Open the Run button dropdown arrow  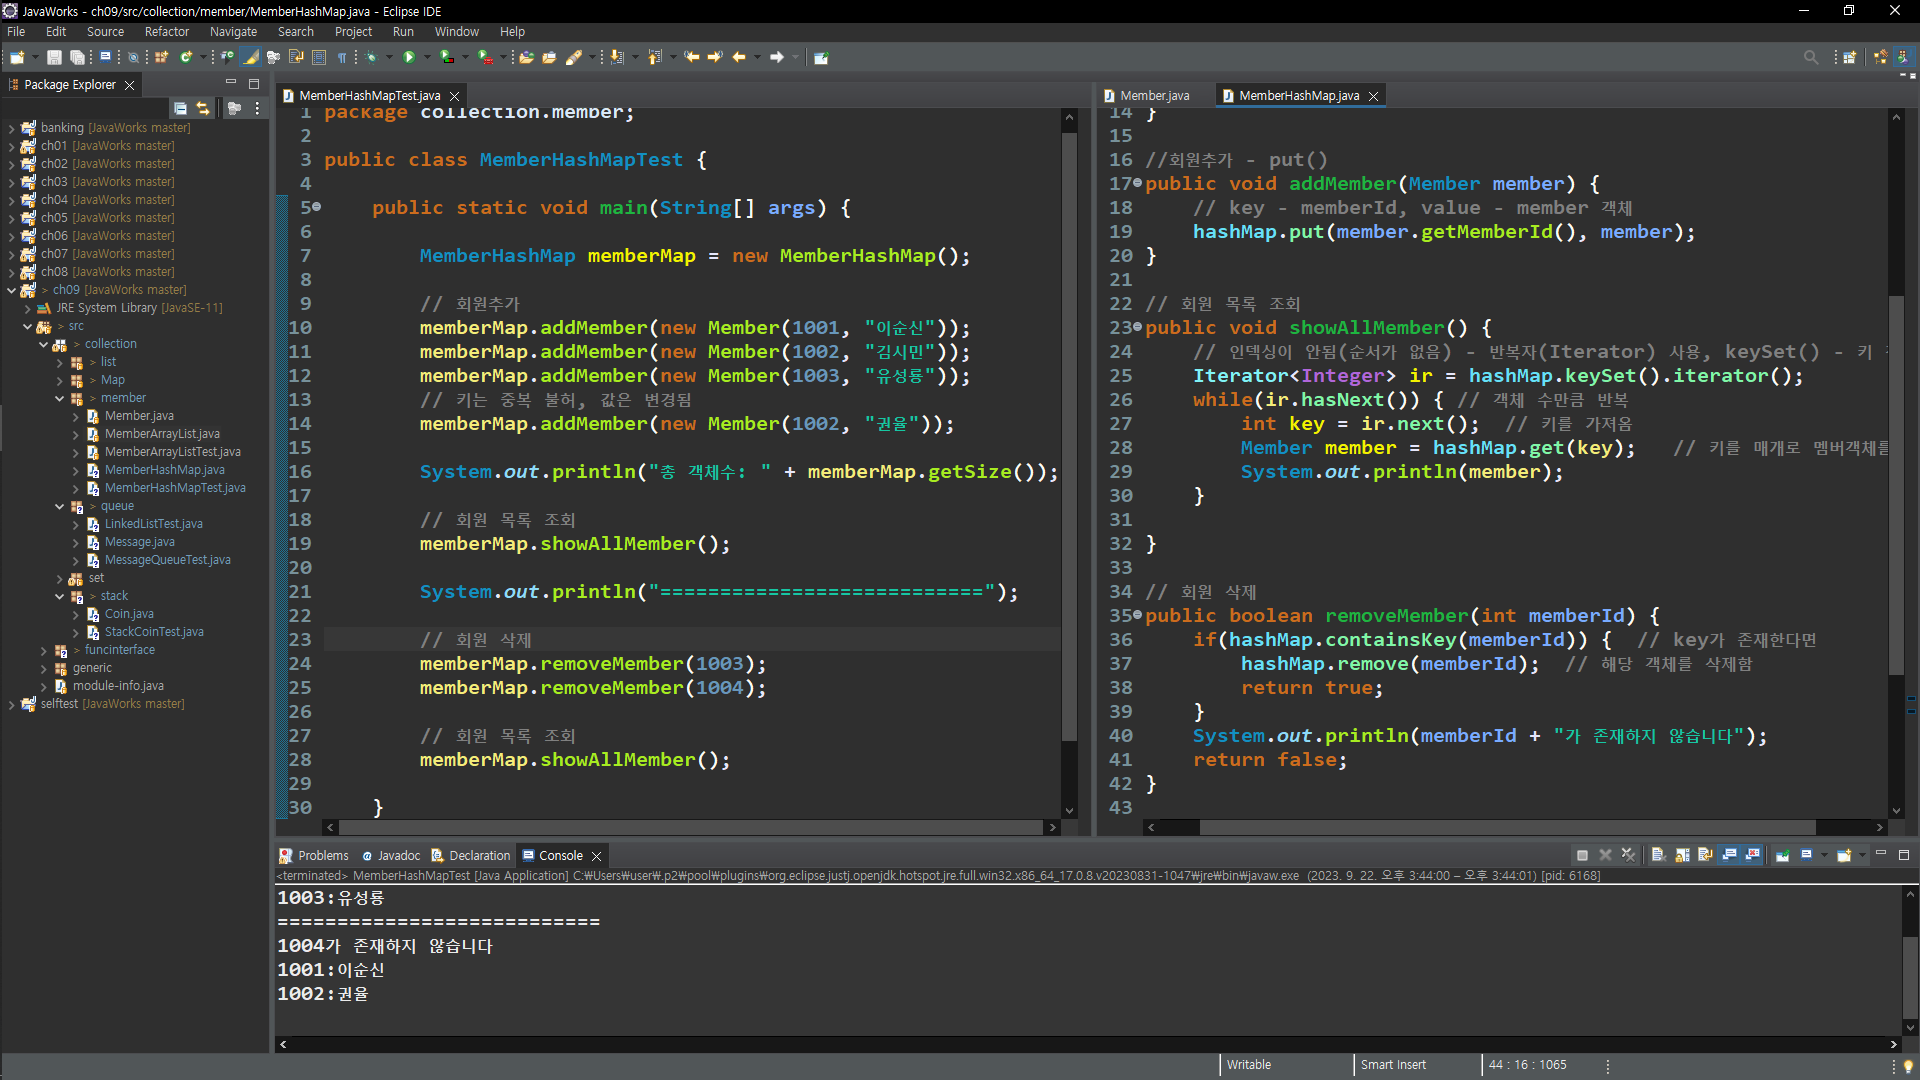pyautogui.click(x=426, y=57)
